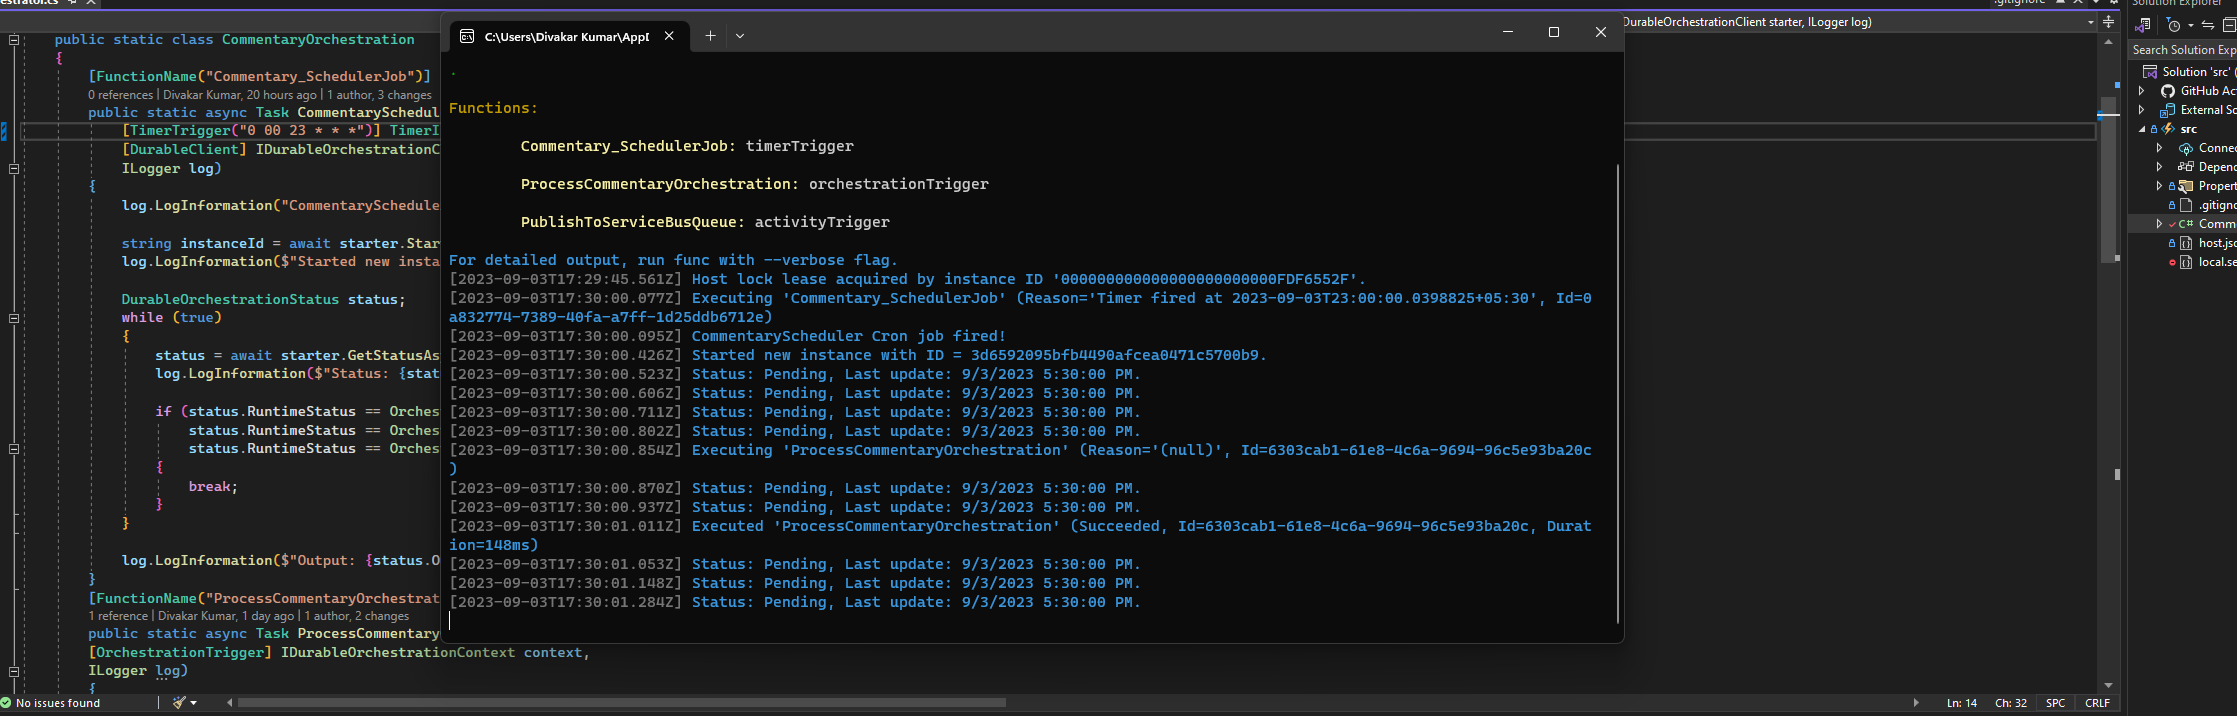Image resolution: width=2237 pixels, height=716 pixels.
Task: Click 'Divakar Kumar, 1 day ago' CodeLens
Action: point(226,616)
